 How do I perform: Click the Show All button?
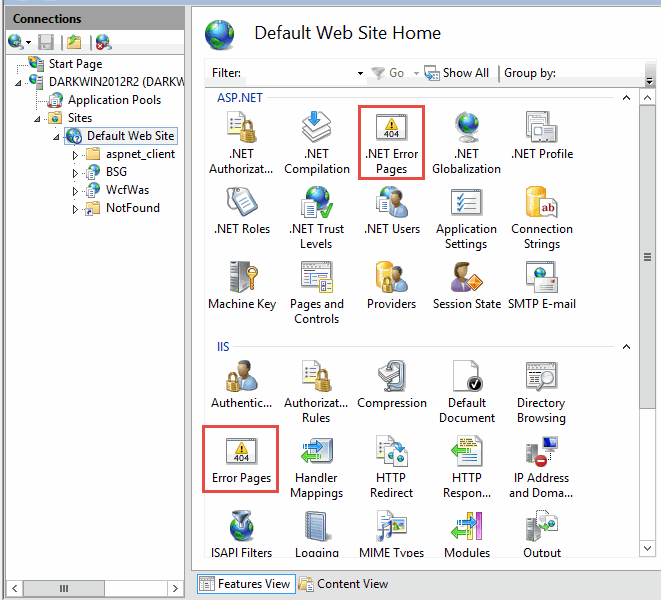point(457,73)
